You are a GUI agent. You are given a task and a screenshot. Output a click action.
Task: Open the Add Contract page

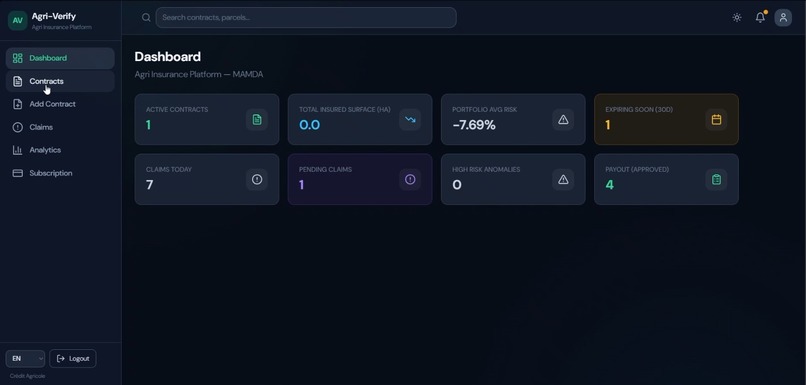coord(60,104)
